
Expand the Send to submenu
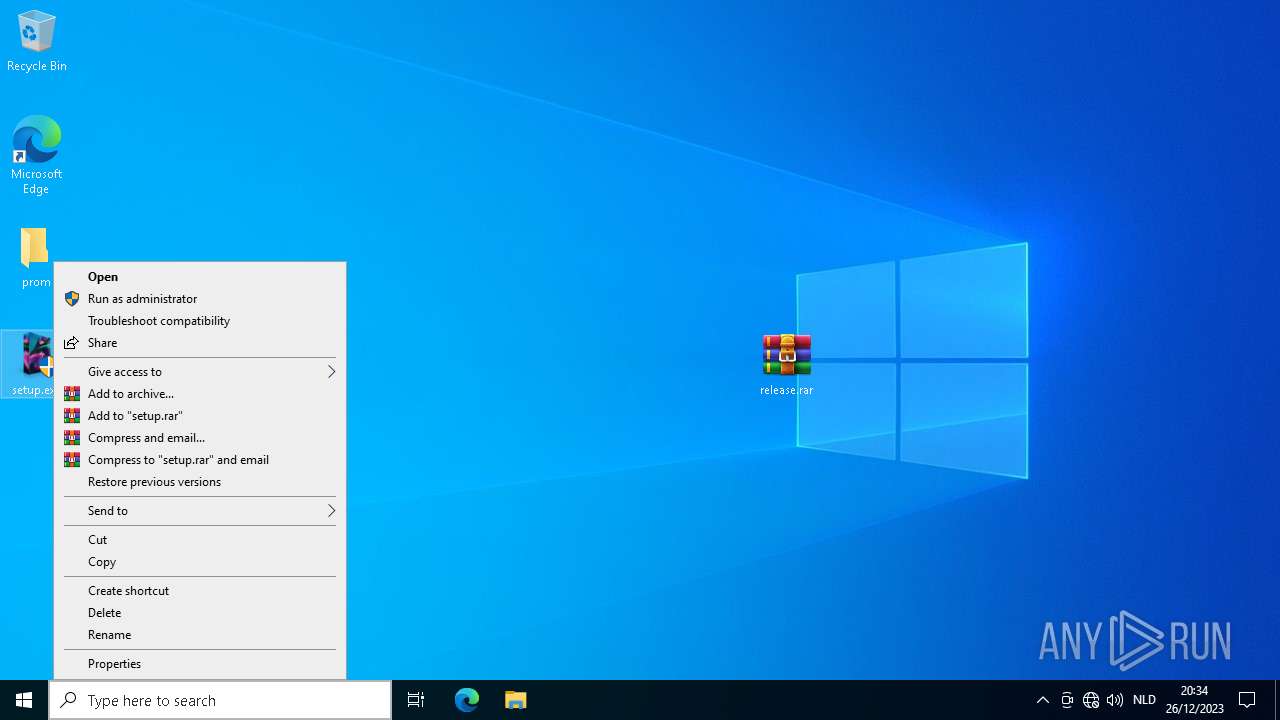pos(200,511)
